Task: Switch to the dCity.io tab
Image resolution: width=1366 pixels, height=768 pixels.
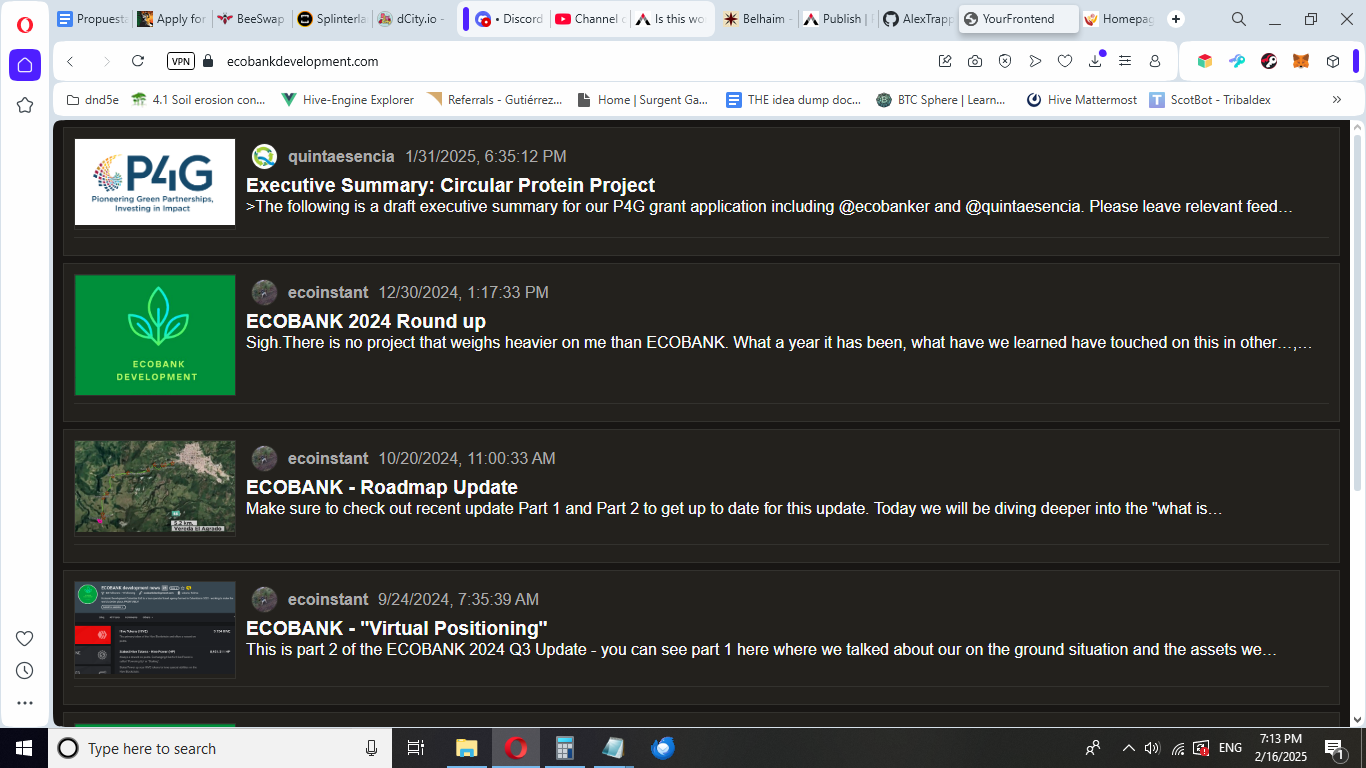Action: coord(413,19)
